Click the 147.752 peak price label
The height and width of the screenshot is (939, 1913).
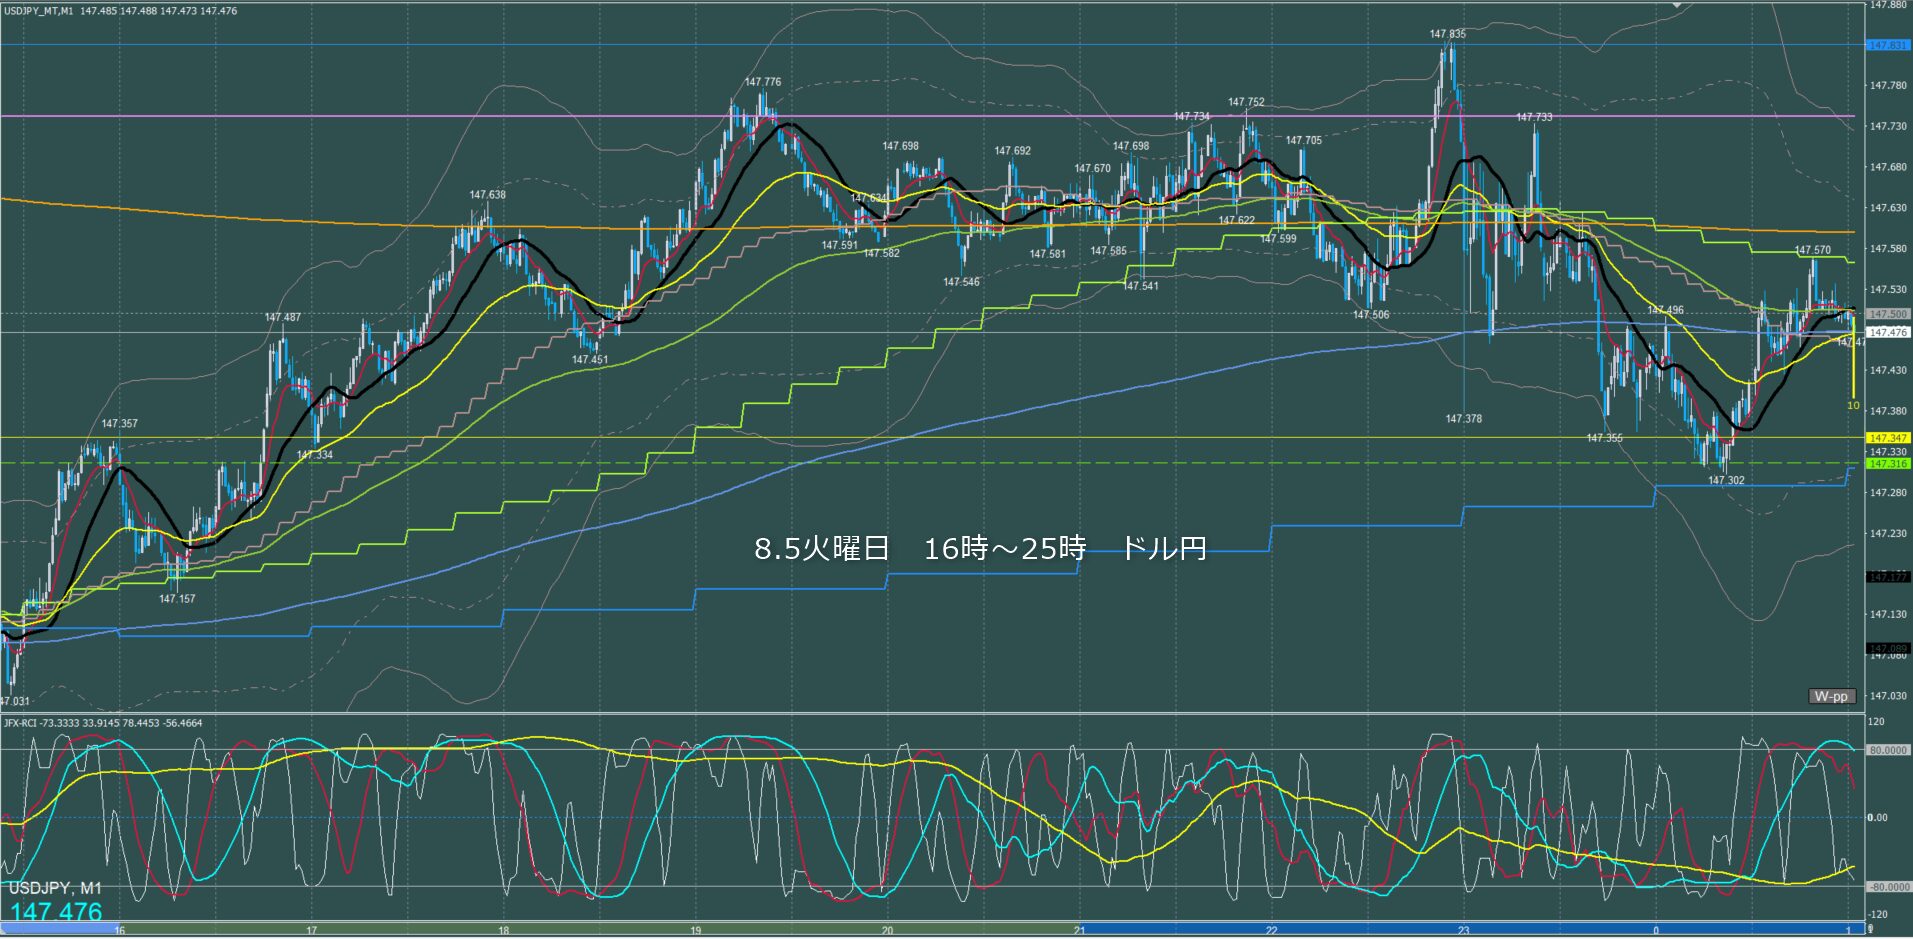[1246, 102]
